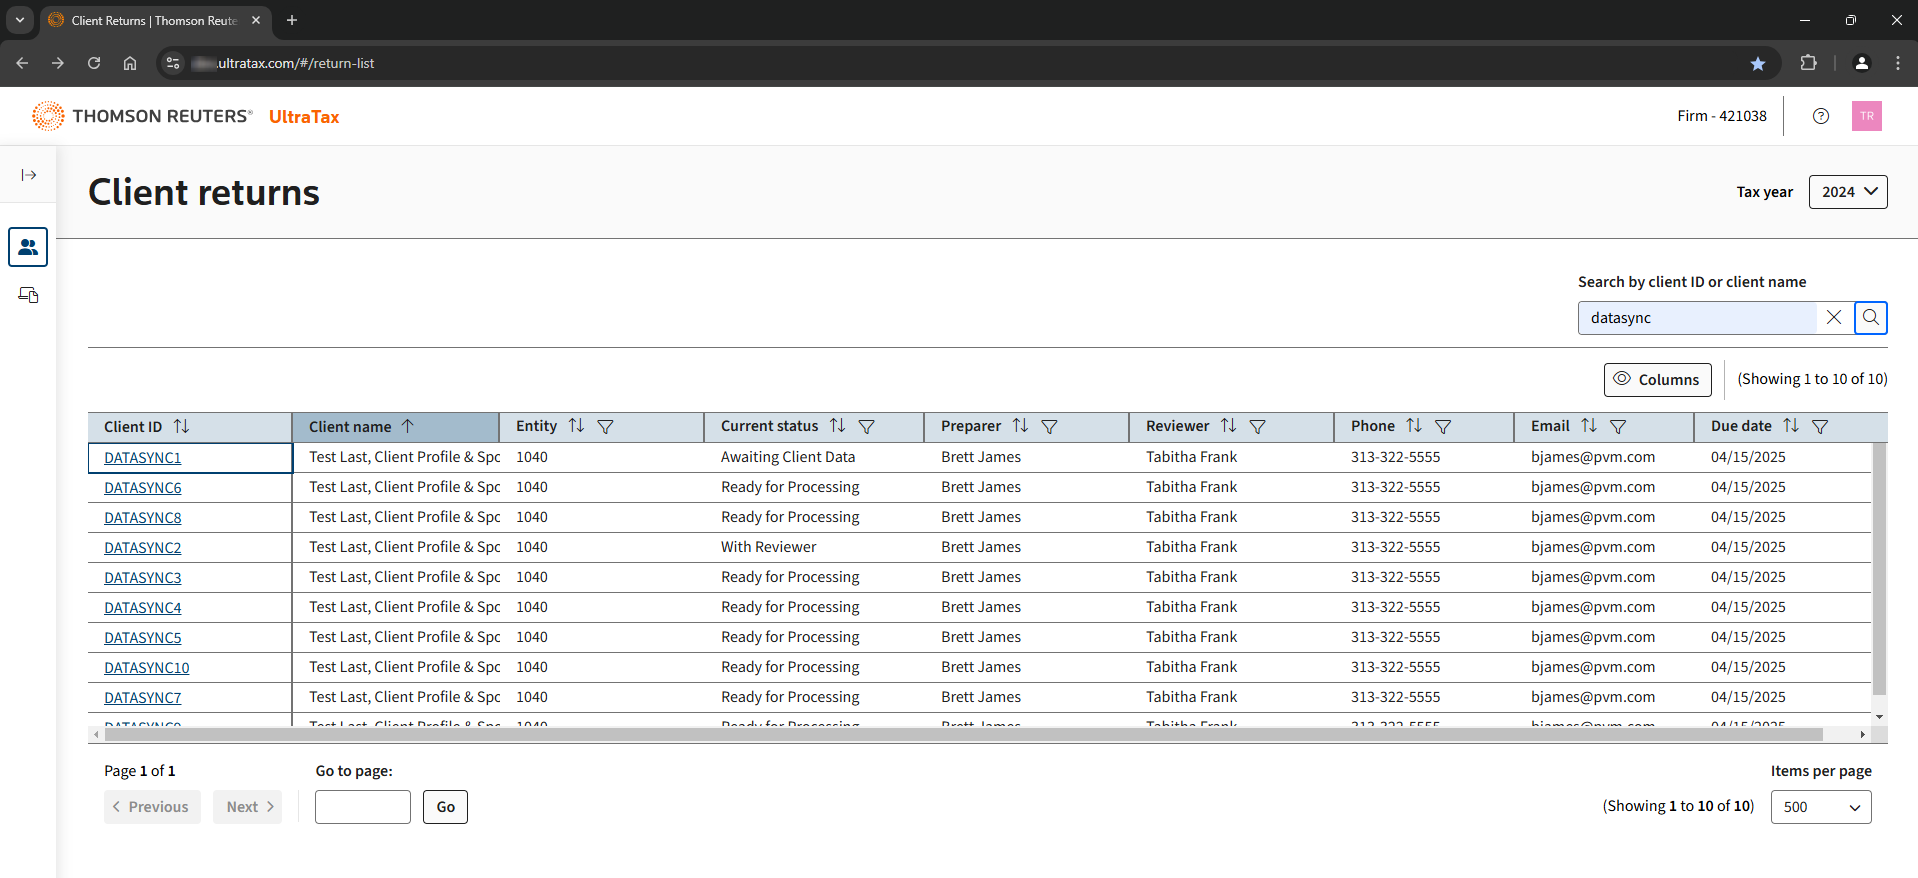
Task: Click the table's horizontal scrollbar
Action: (x=960, y=735)
